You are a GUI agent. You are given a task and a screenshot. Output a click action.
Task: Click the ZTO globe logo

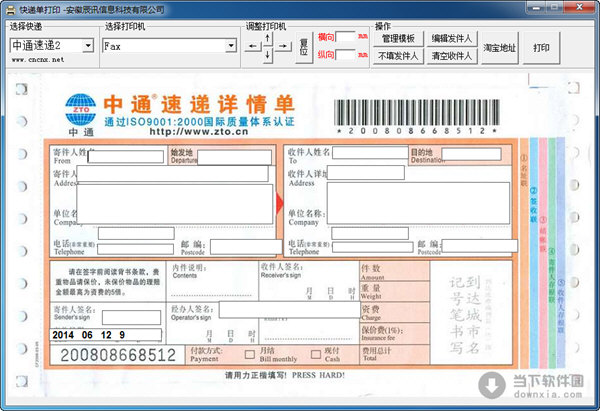point(80,109)
